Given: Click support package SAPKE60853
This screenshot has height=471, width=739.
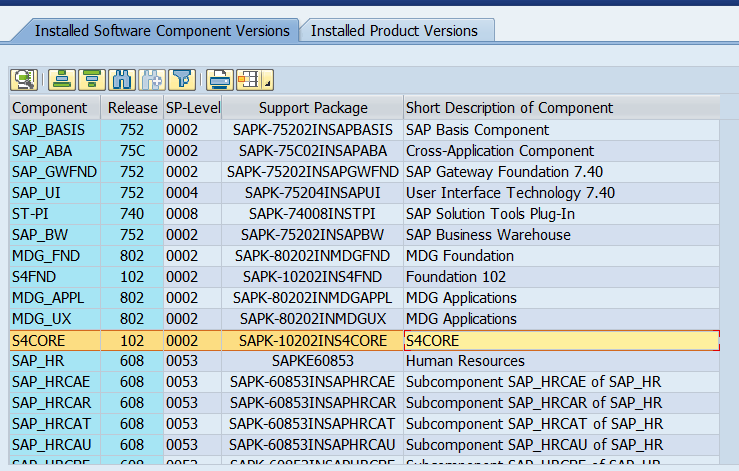Looking at the screenshot, I should click(312, 361).
